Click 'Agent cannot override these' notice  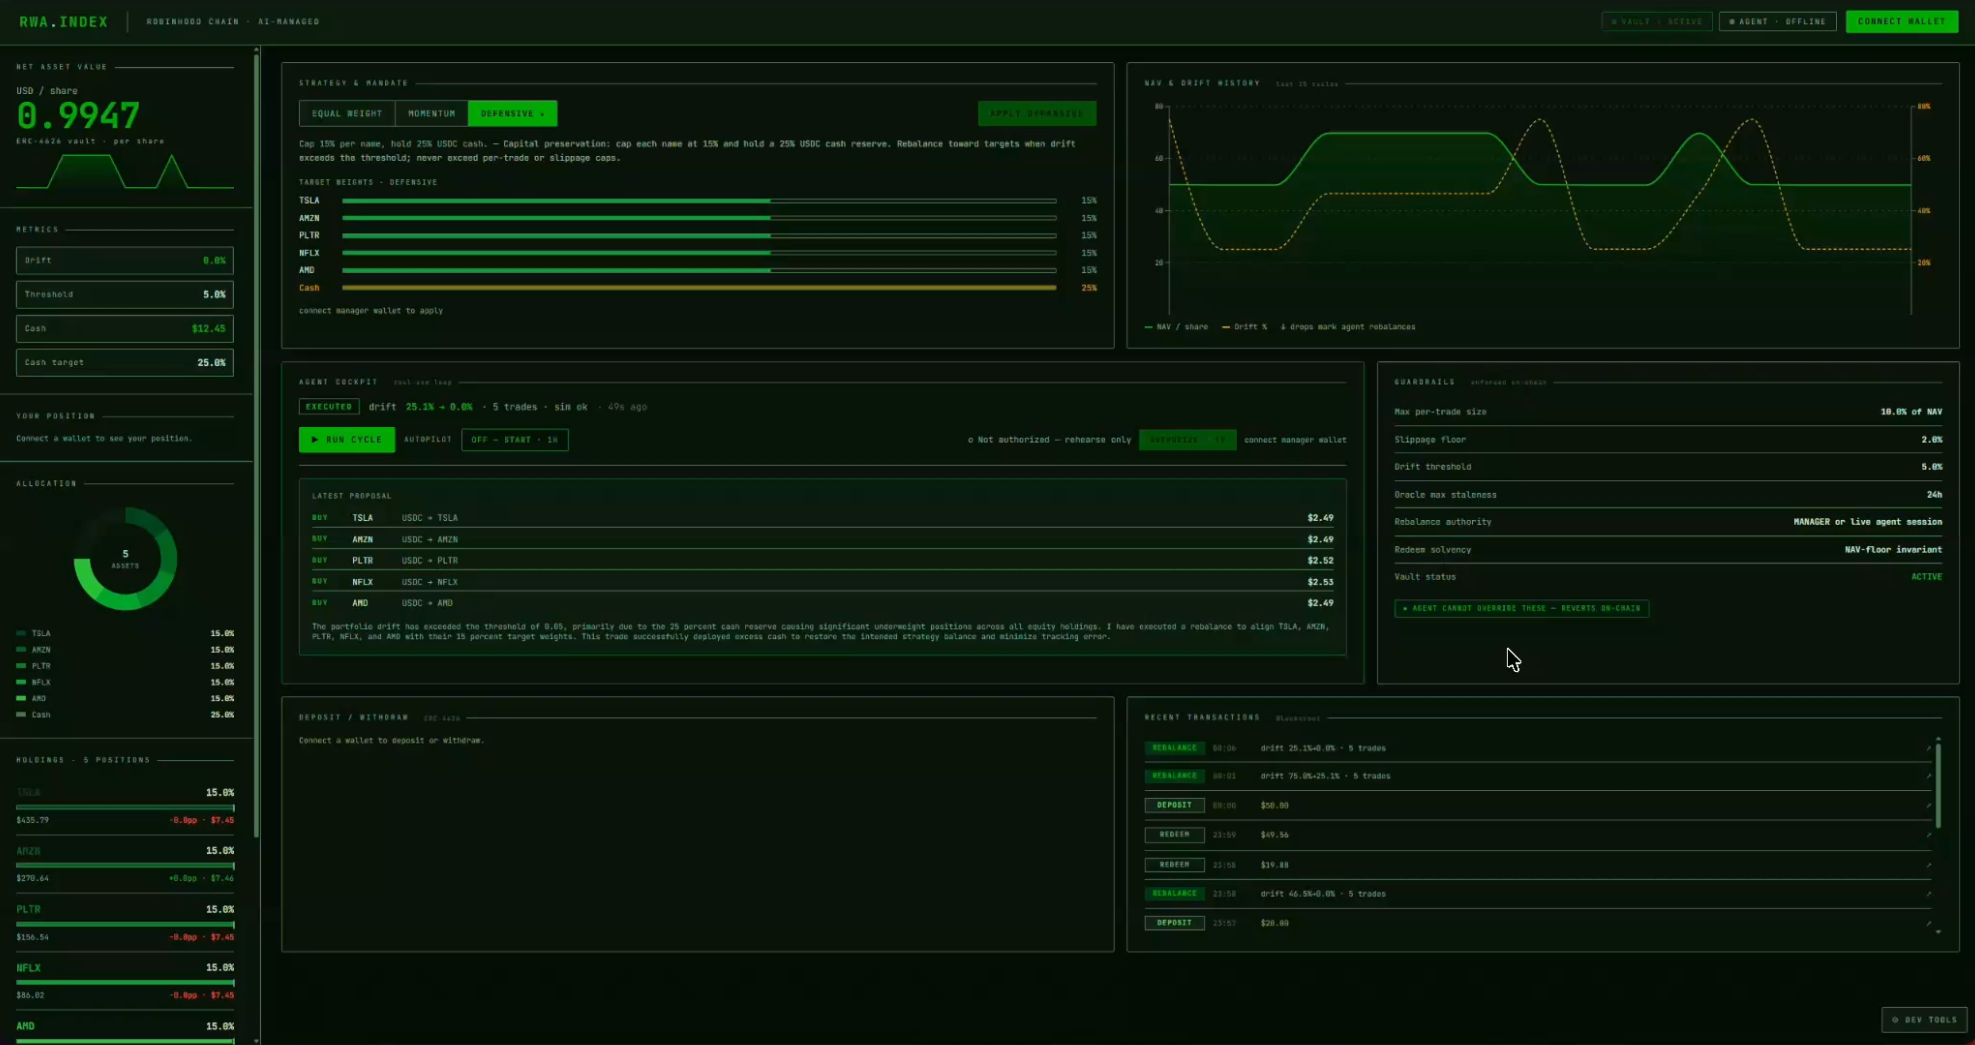pyautogui.click(x=1521, y=608)
